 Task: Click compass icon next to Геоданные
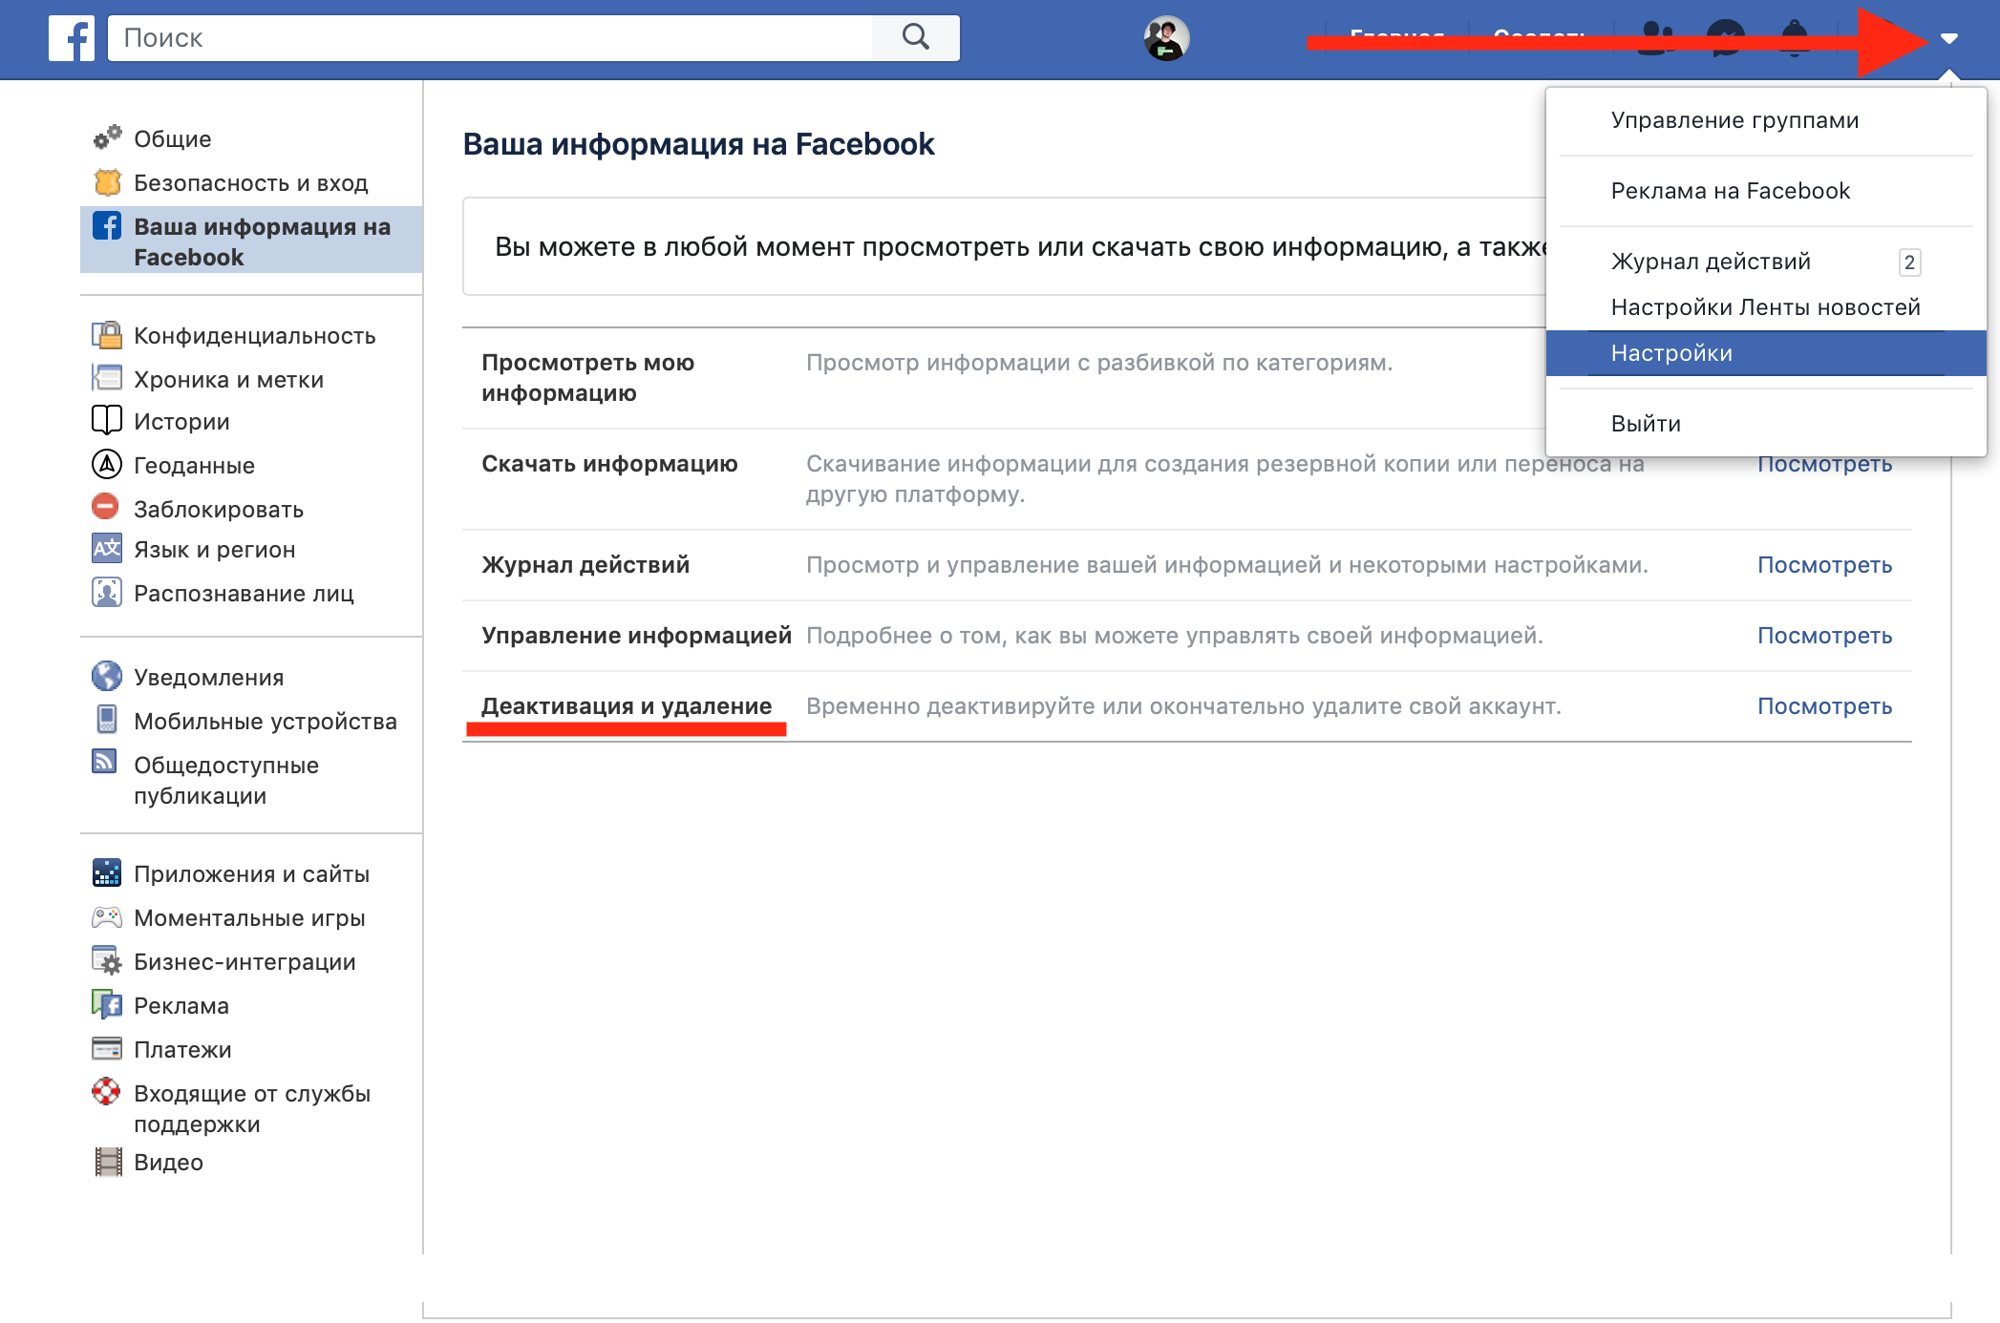pos(107,465)
